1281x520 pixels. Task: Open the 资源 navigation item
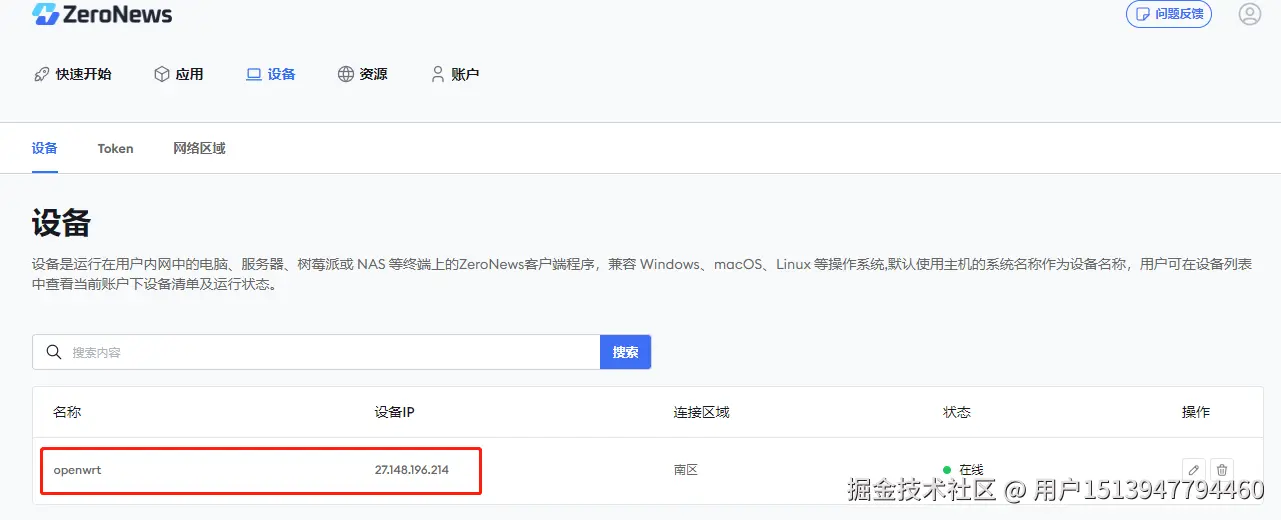click(x=362, y=74)
